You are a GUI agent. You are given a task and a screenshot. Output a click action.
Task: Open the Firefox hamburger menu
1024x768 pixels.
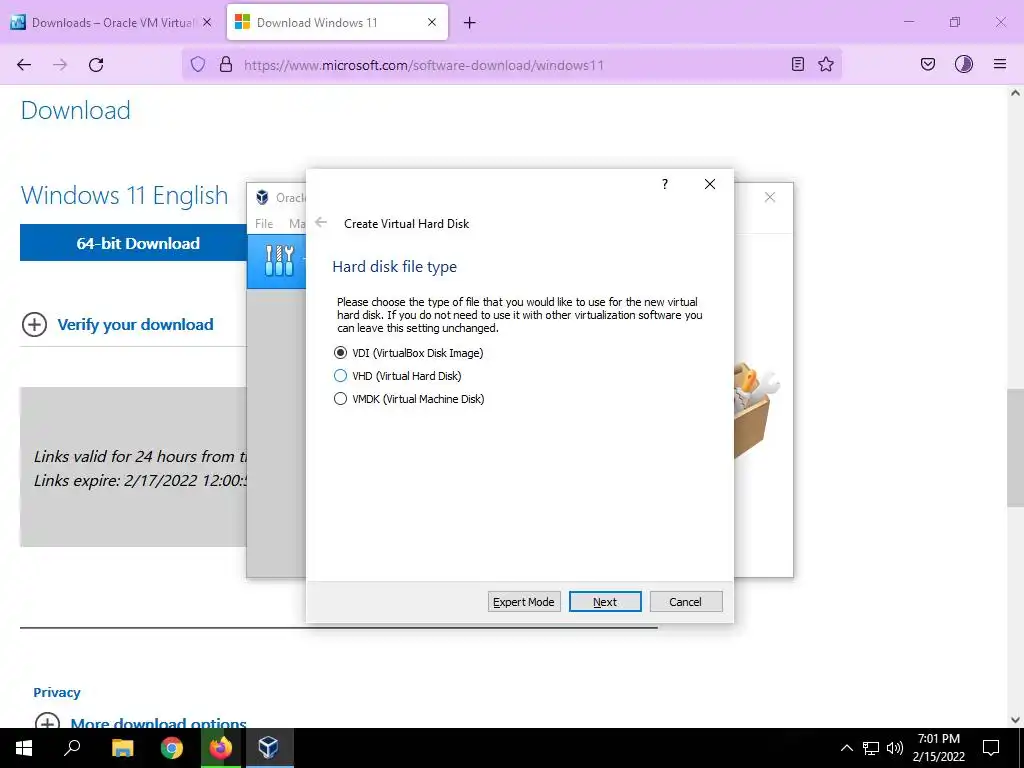1000,64
